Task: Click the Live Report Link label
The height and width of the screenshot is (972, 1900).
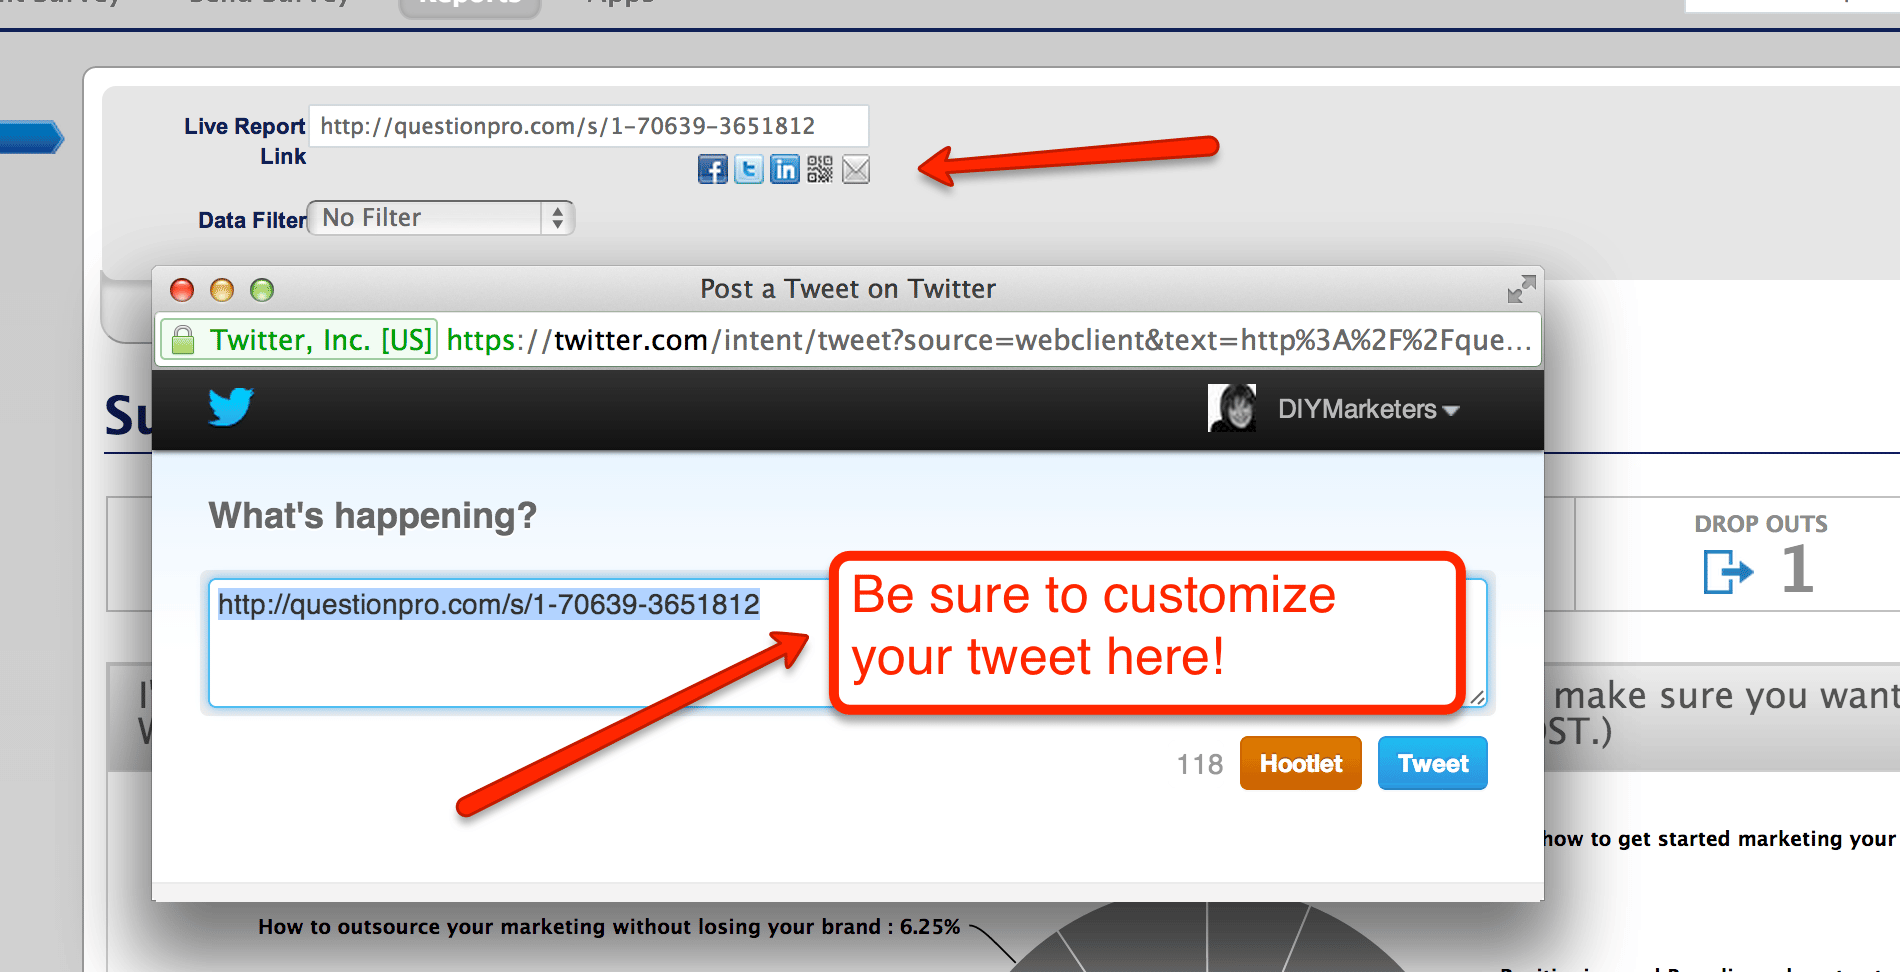Action: (x=245, y=141)
